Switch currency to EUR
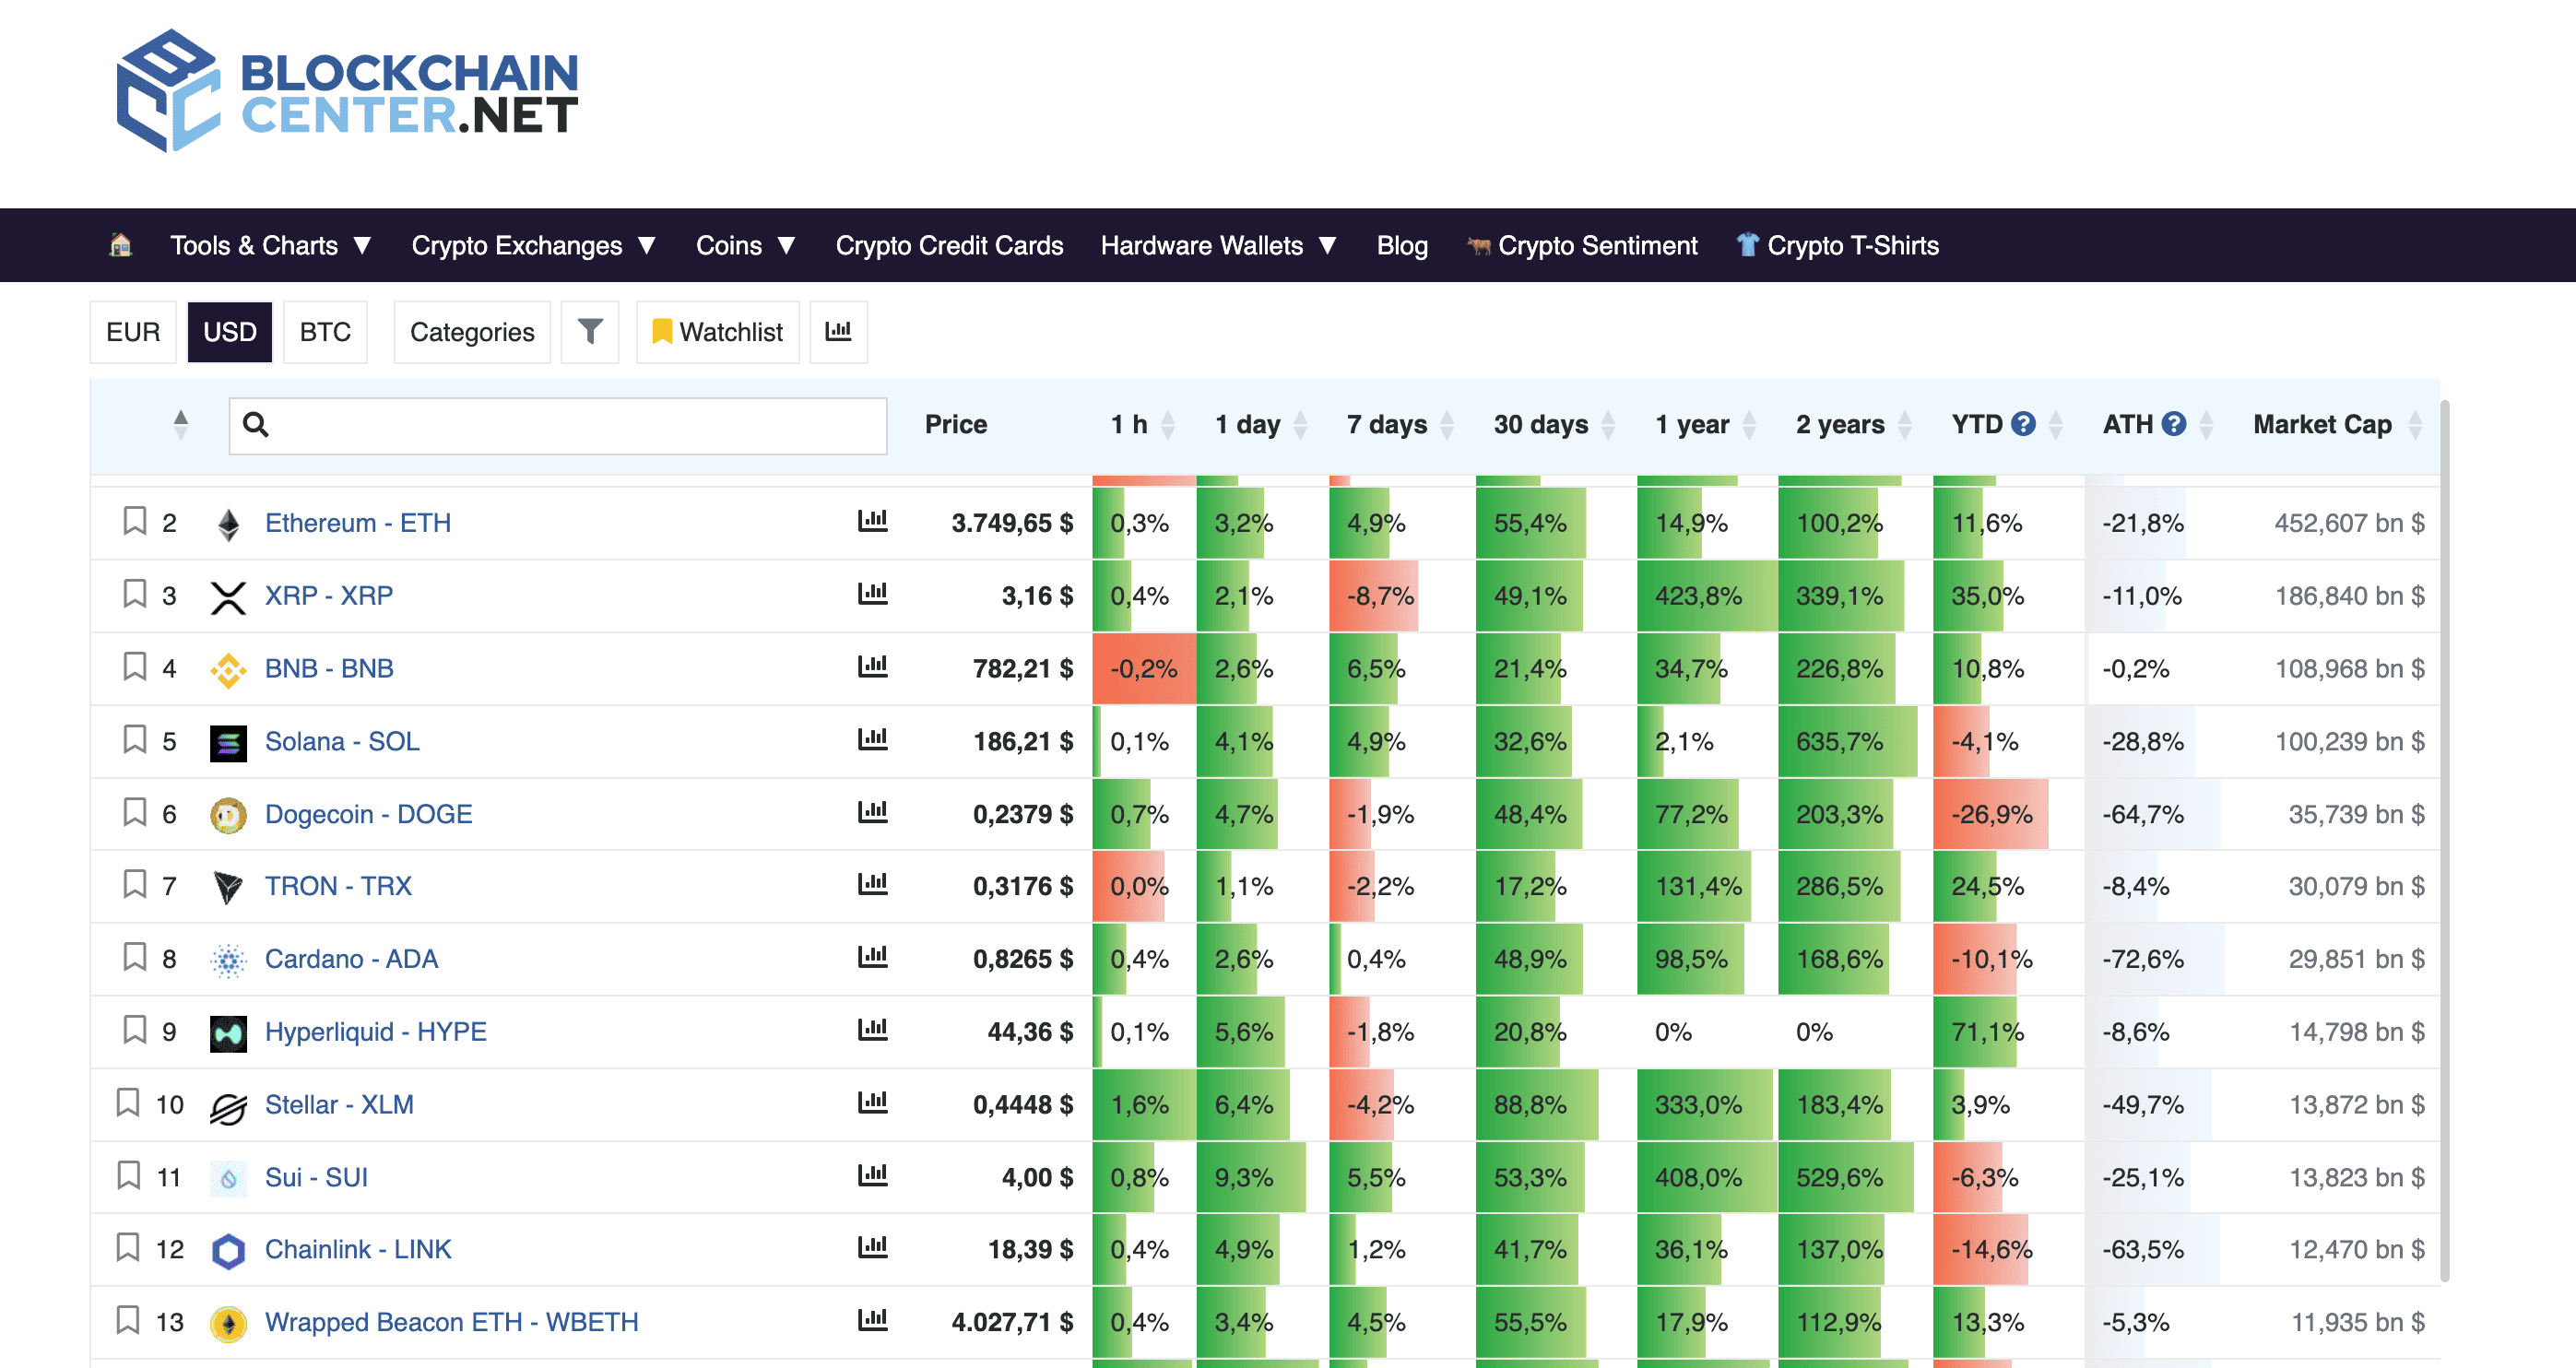 click(x=133, y=332)
